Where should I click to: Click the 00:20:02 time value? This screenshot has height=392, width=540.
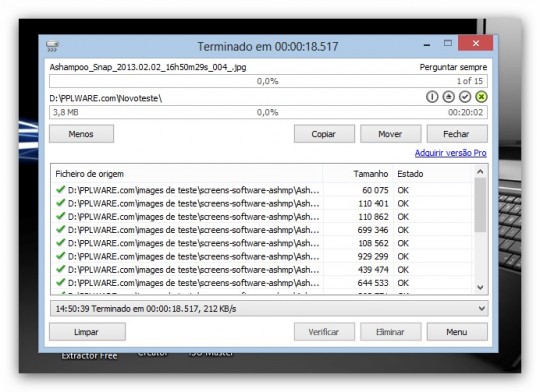tap(466, 112)
